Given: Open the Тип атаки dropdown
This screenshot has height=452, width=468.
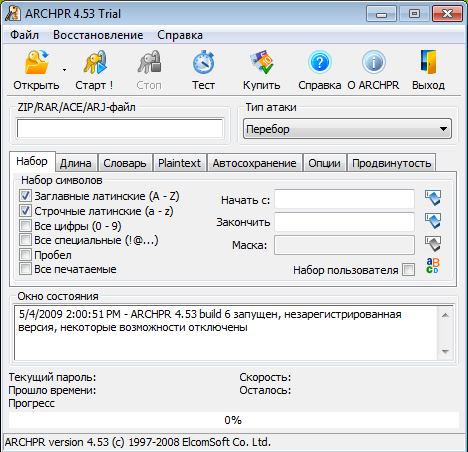Looking at the screenshot, I should pyautogui.click(x=347, y=129).
